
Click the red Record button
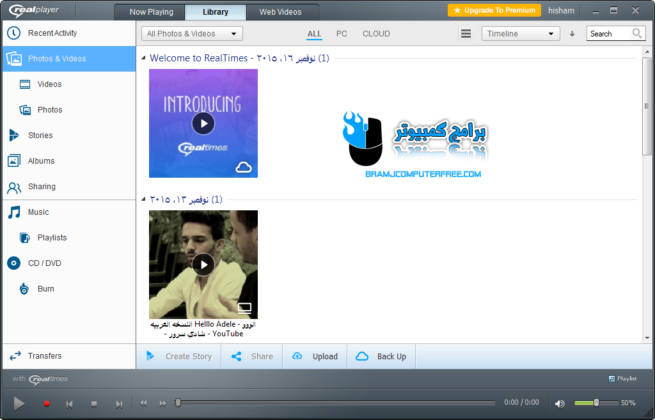pos(47,404)
